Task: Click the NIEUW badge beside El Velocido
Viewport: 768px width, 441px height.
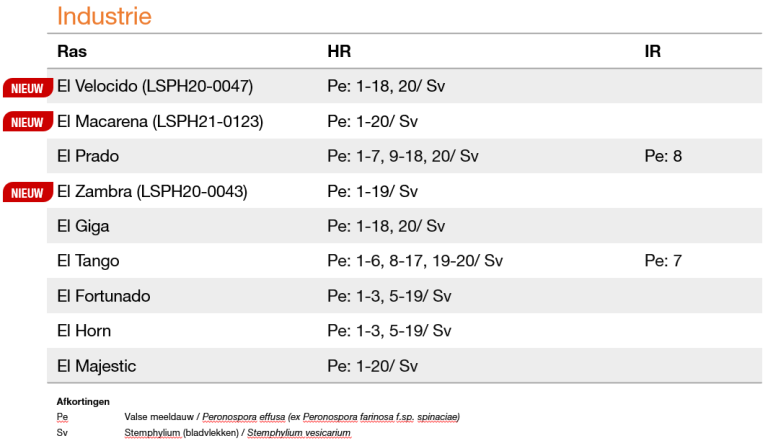Action: (x=28, y=88)
